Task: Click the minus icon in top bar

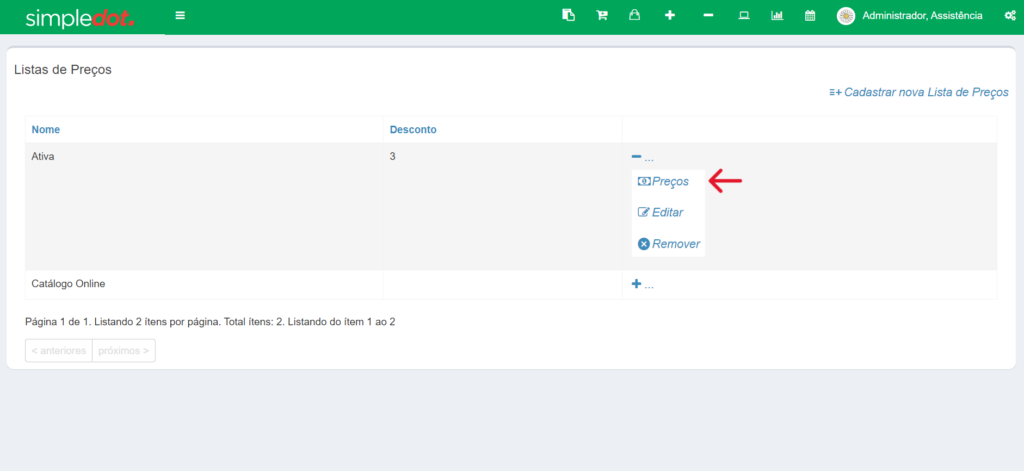Action: pos(708,16)
